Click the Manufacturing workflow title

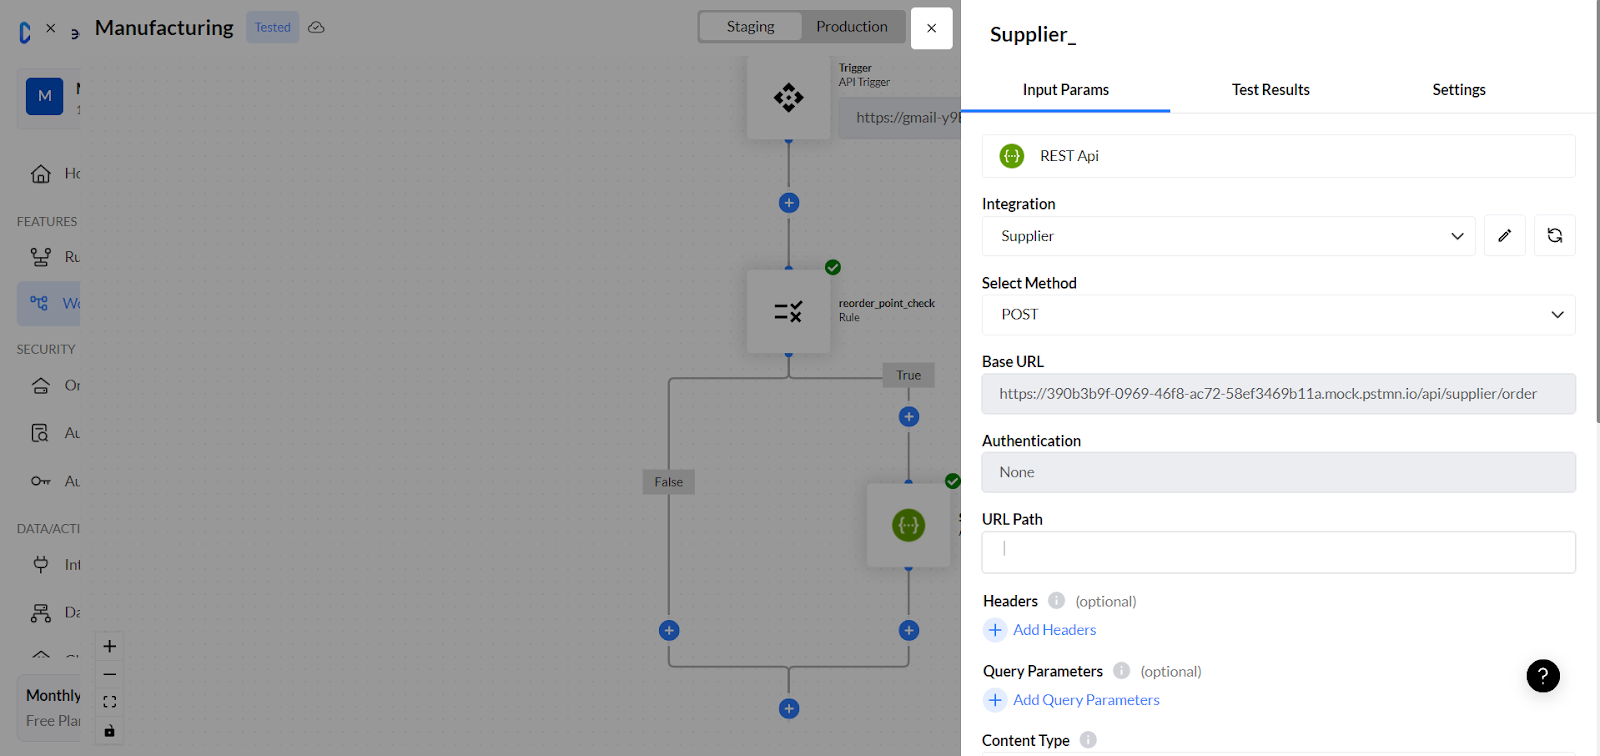click(x=164, y=28)
